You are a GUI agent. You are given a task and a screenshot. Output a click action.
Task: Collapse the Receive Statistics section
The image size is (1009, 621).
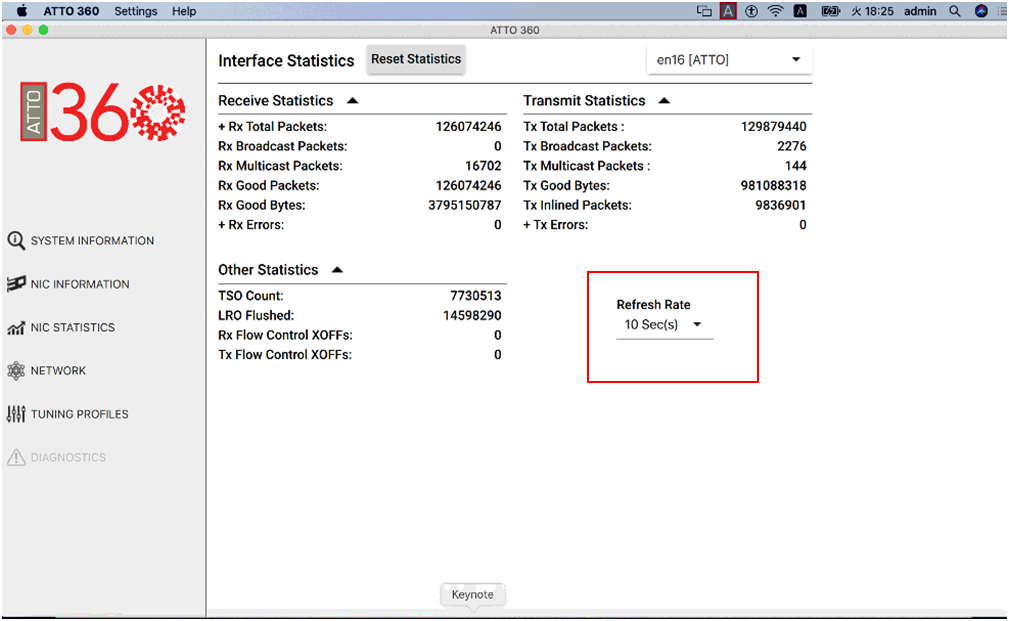coord(353,100)
